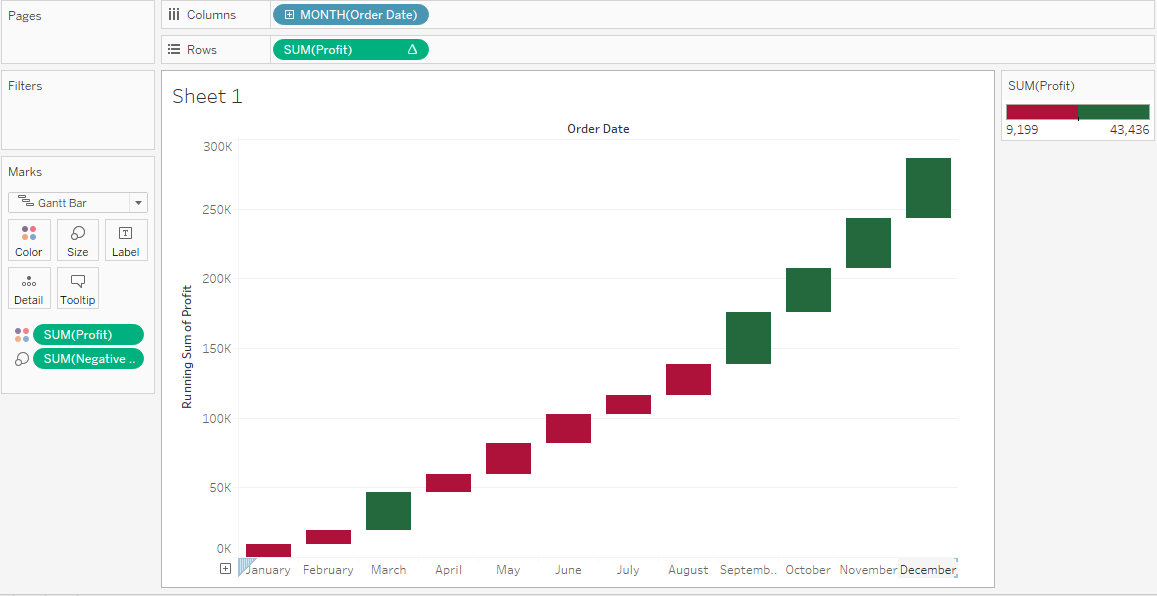Open the Size card in Marks
1157x596 pixels.
coord(77,240)
